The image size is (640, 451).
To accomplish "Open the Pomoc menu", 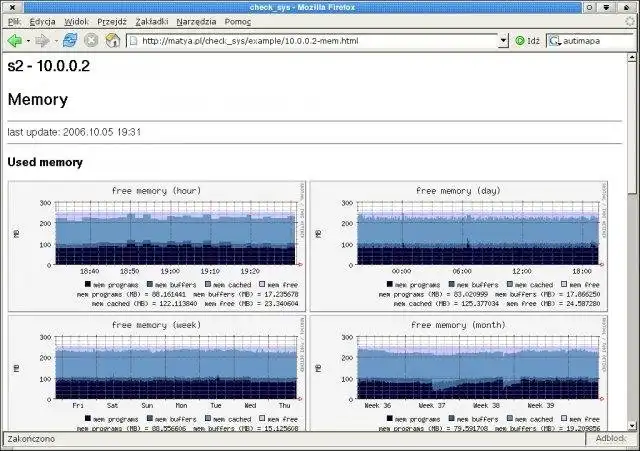I will tap(238, 22).
